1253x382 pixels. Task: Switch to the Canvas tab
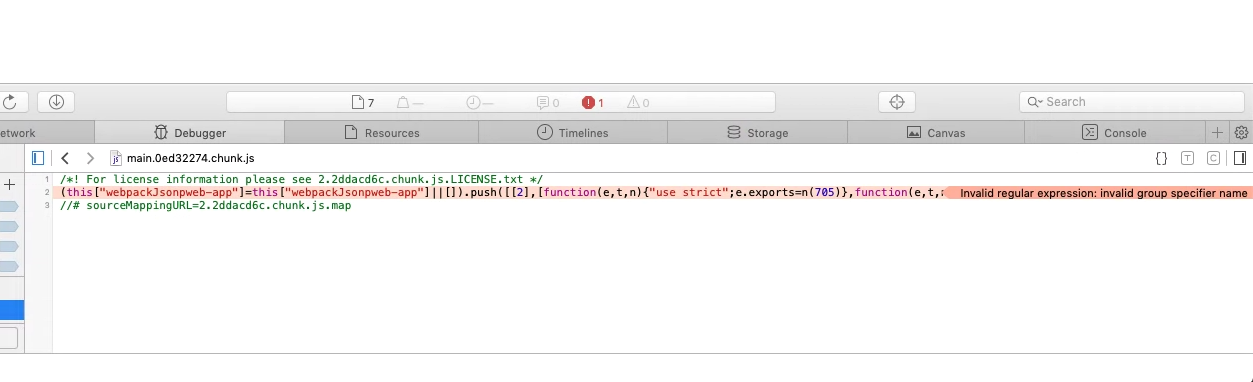tap(936, 133)
